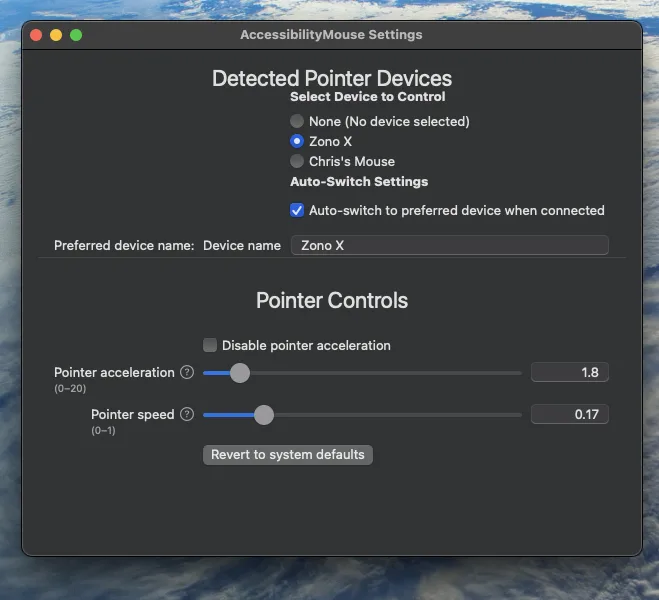Click the Select Device to Control label
The height and width of the screenshot is (600, 659).
tap(367, 97)
